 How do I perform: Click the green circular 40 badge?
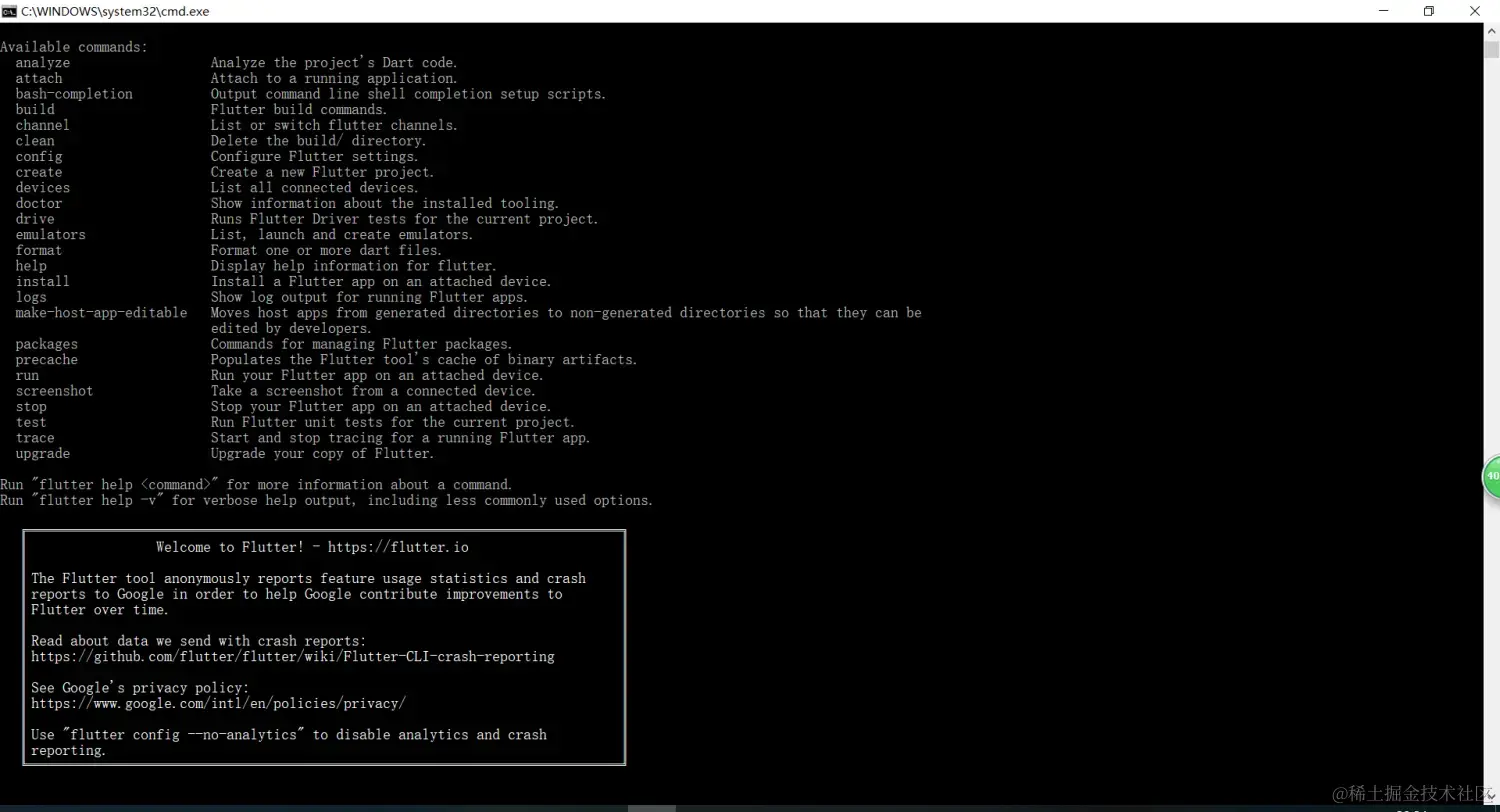coord(1491,476)
